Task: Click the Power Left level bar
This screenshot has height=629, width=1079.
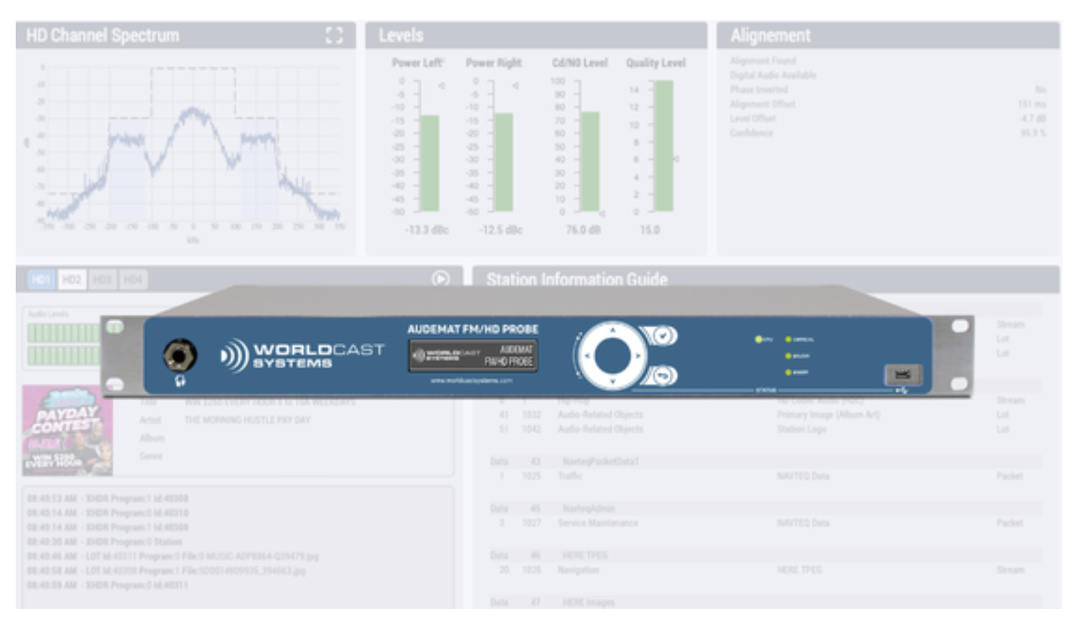Action: [429, 162]
